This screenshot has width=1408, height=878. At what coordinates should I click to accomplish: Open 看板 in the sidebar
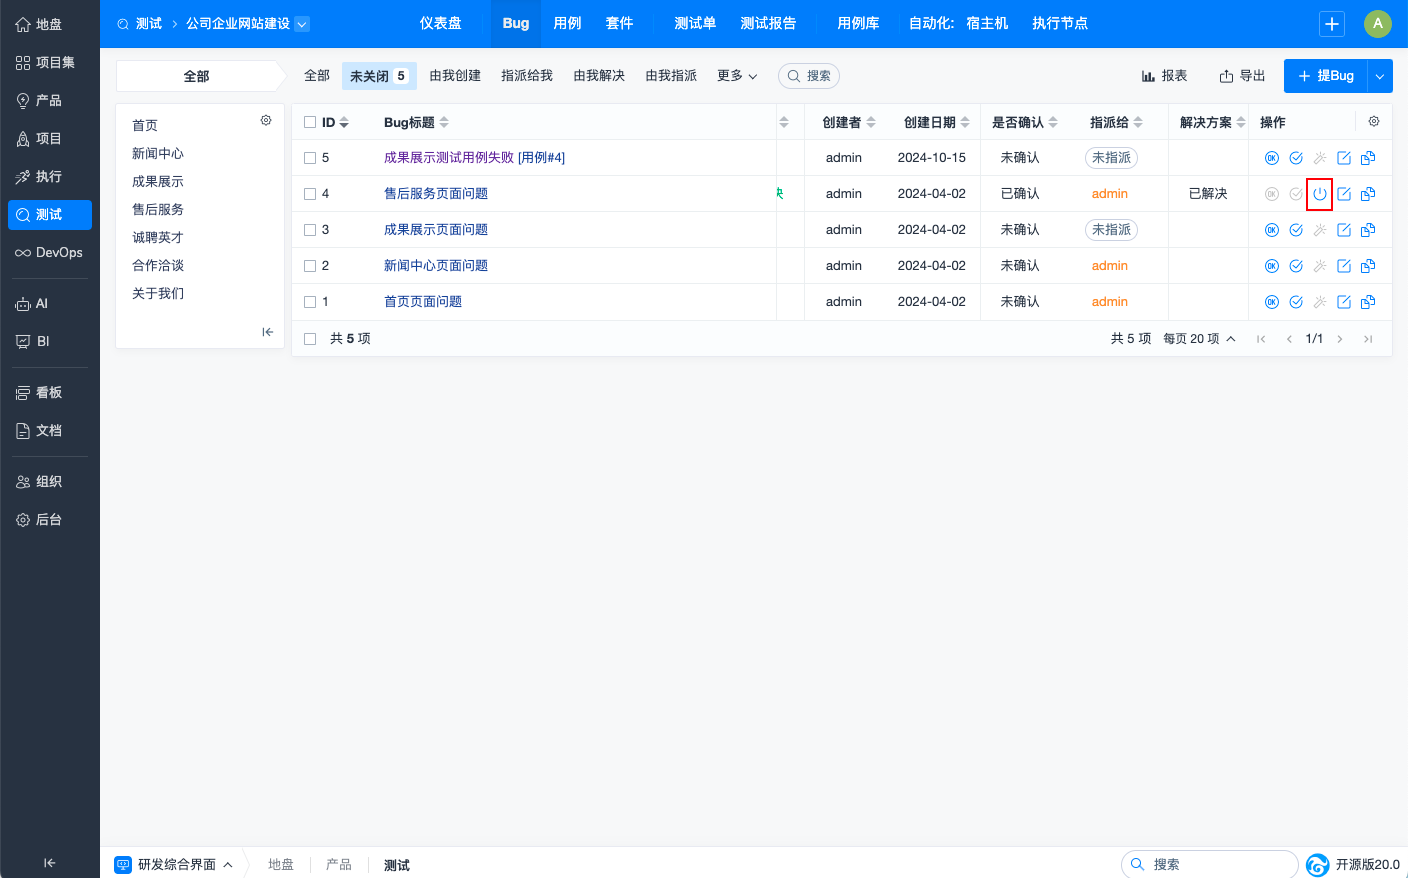point(50,393)
